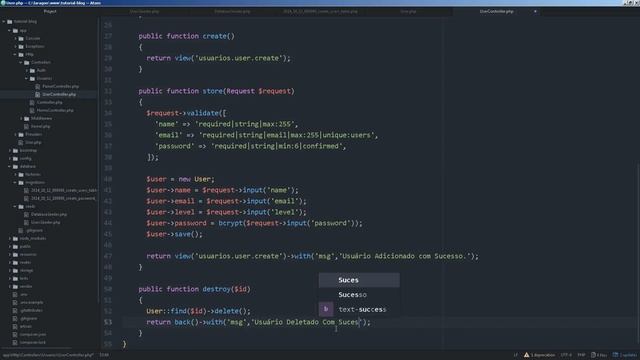
Task: Collapse the tutorial-blog project root
Action: point(4,22)
